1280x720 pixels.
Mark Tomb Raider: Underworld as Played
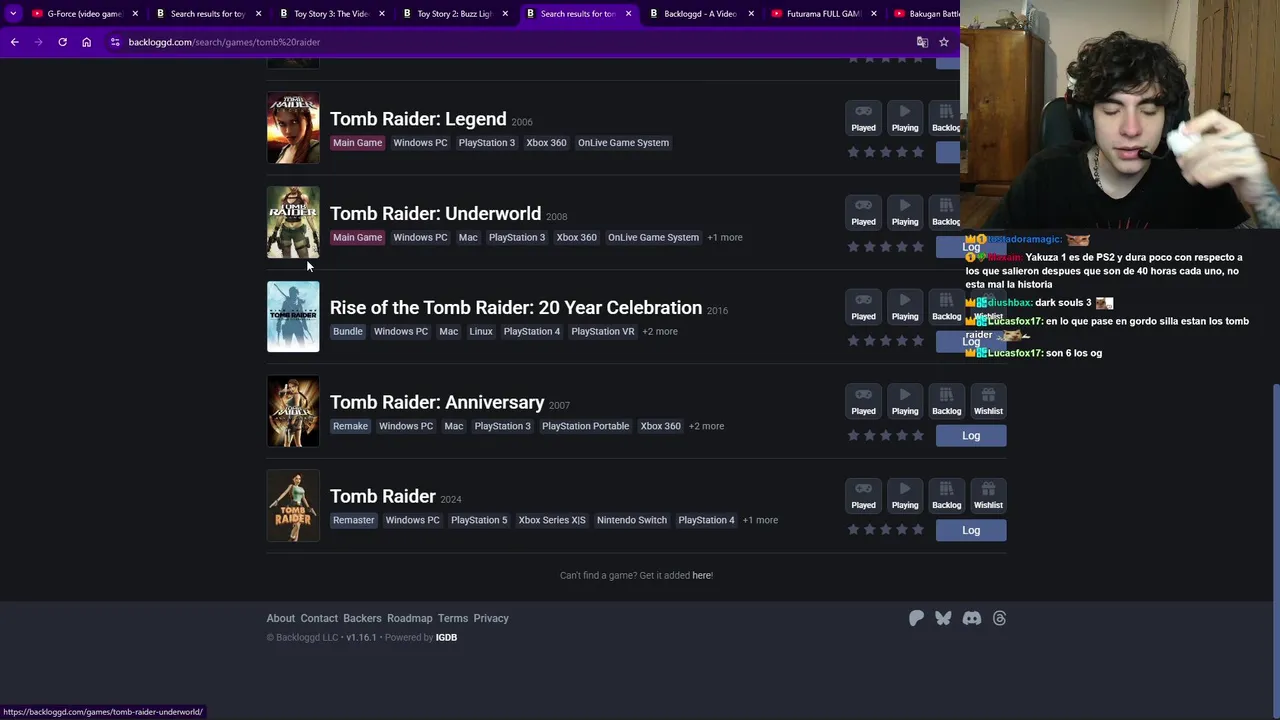click(863, 211)
